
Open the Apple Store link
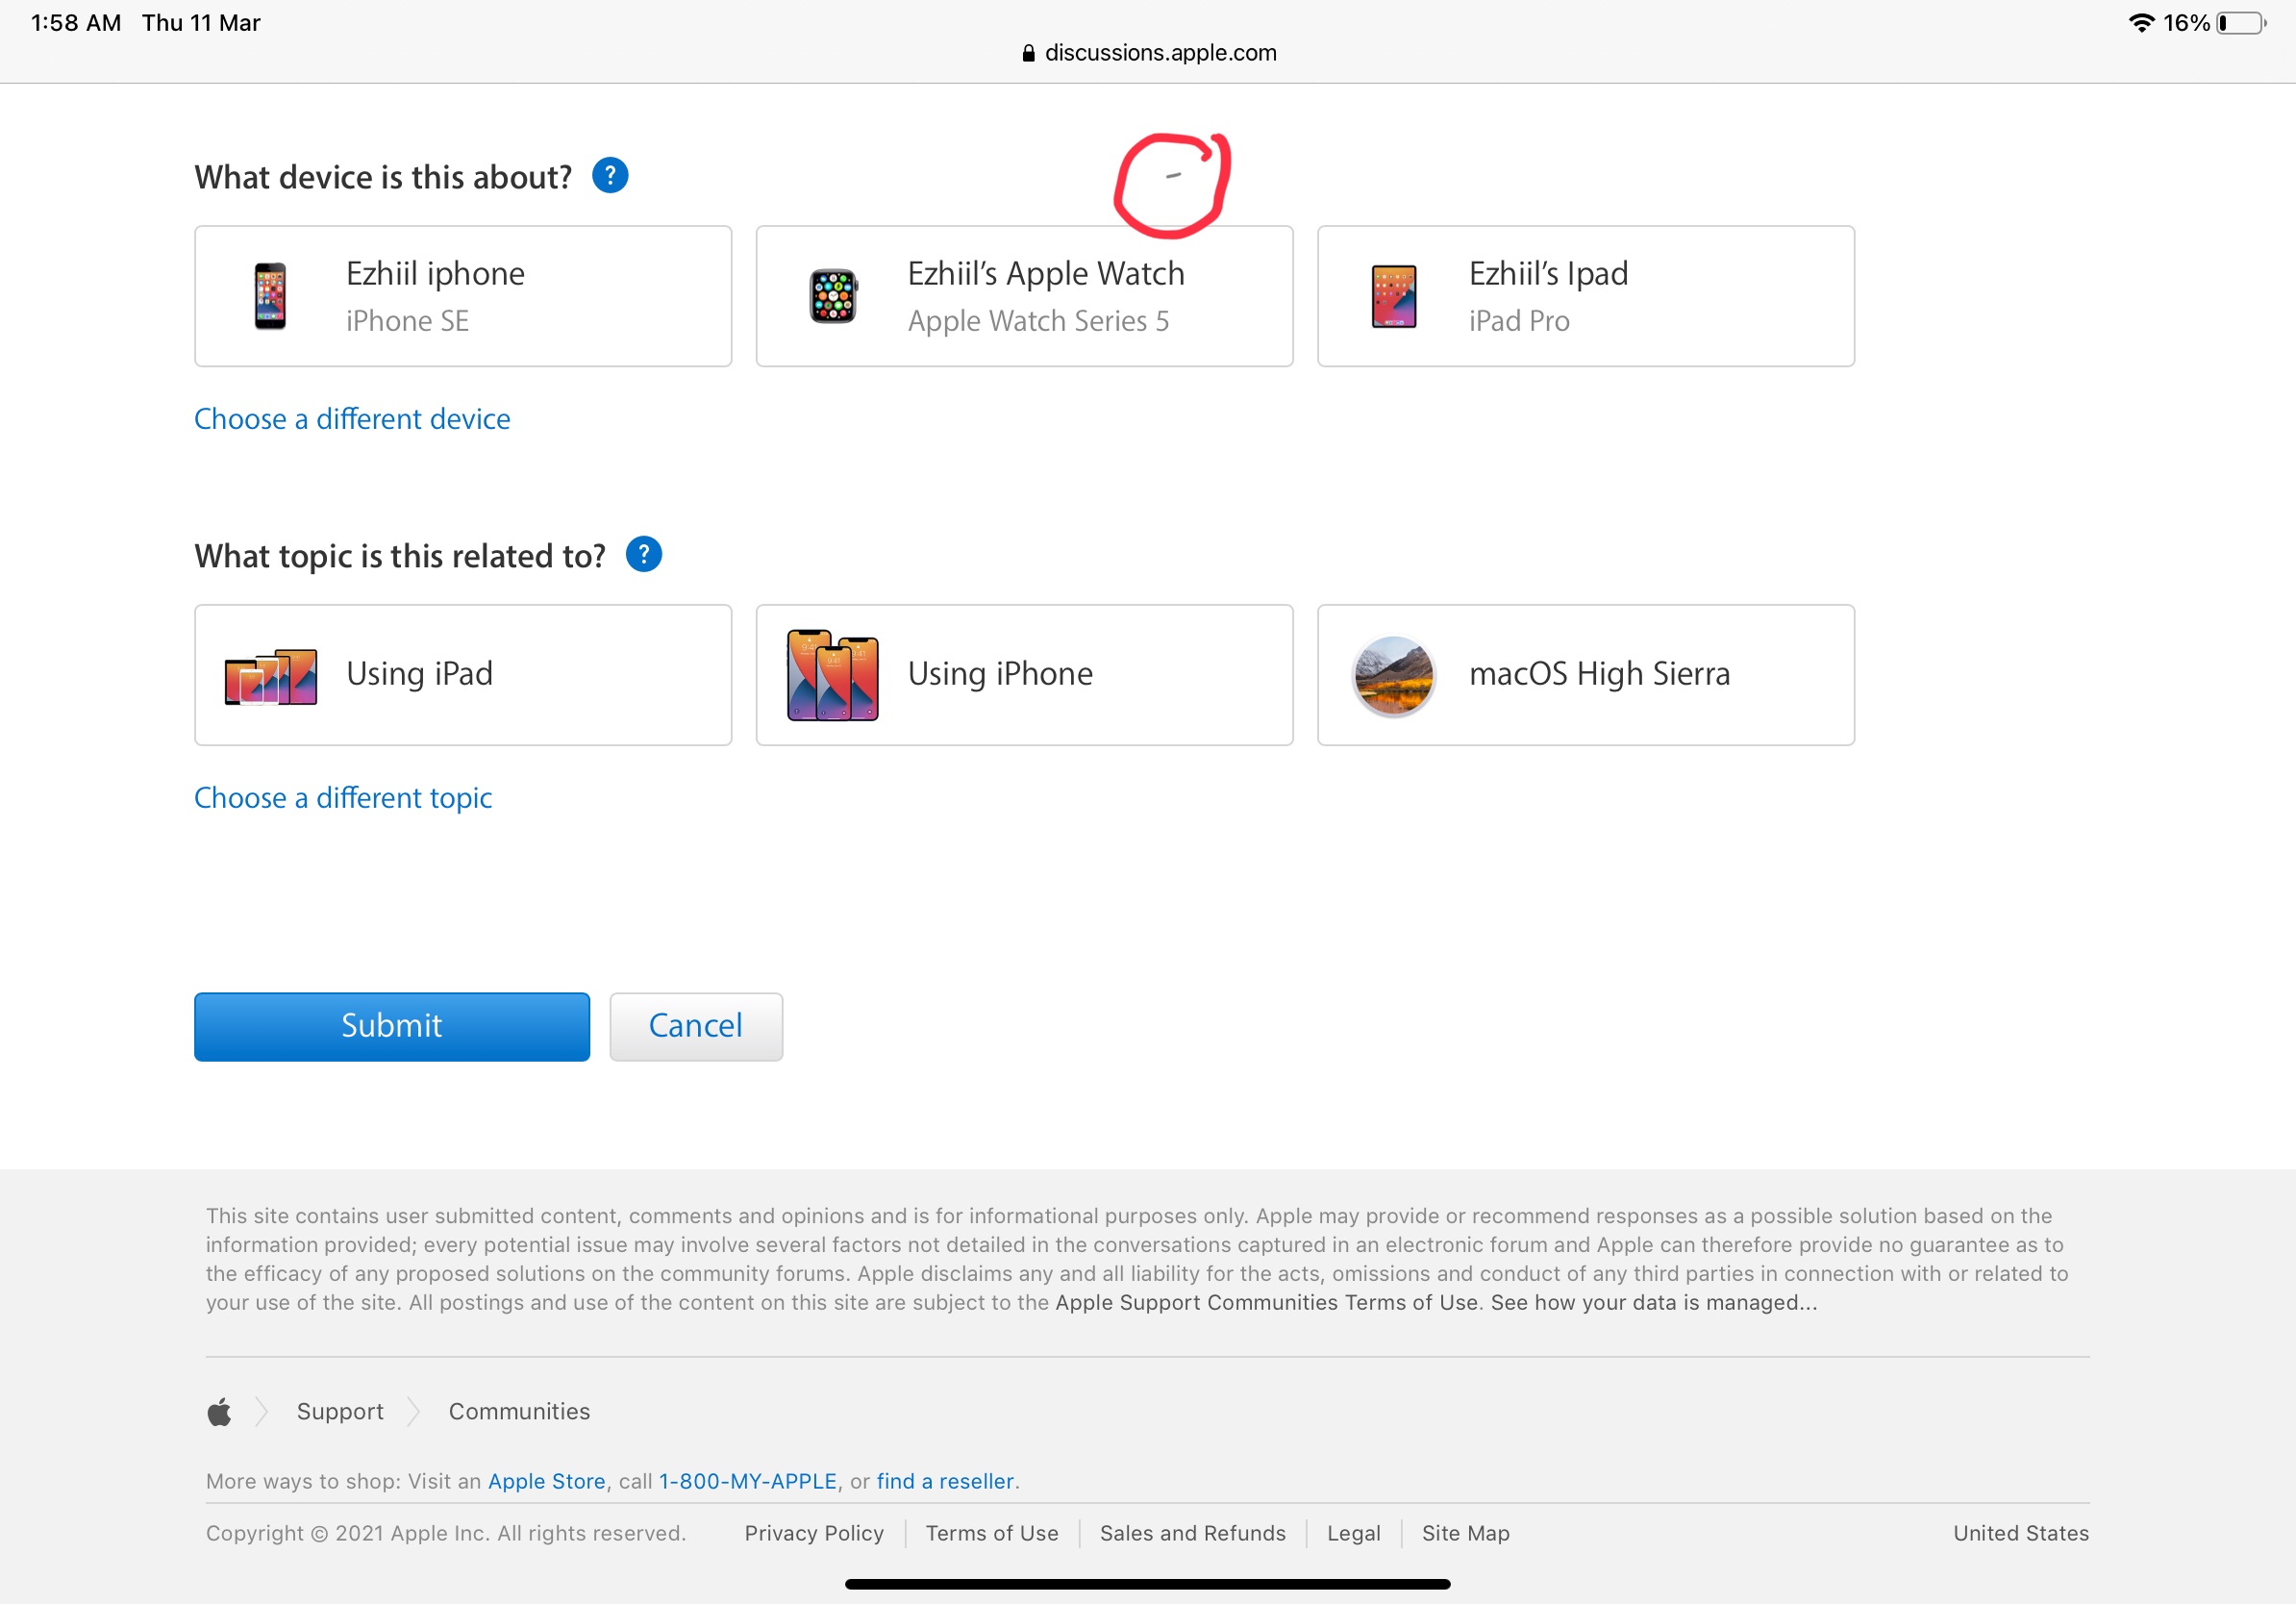[x=546, y=1482]
